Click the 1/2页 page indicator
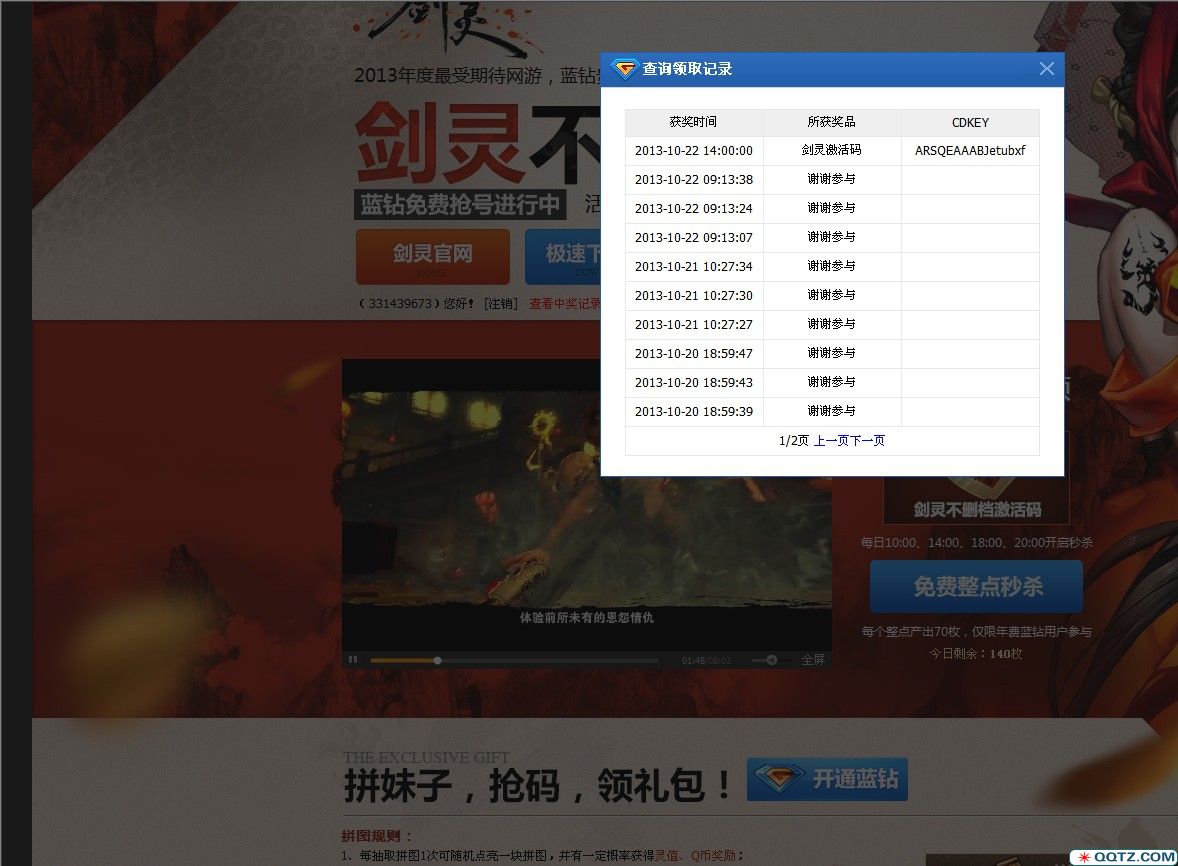 click(x=794, y=441)
